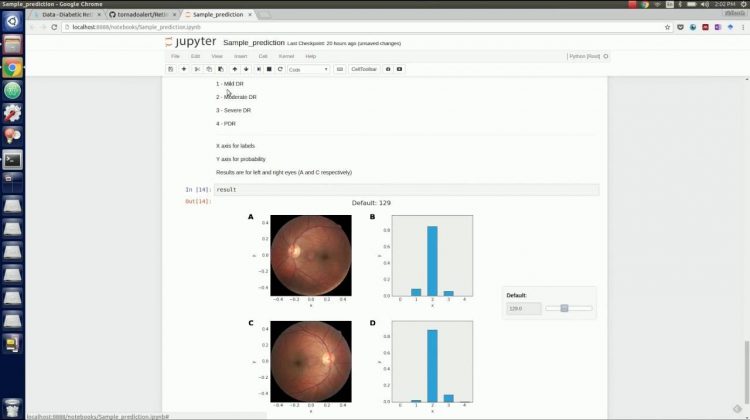Open the Files manager in the launcher
Screen dimensions: 750x420
click(x=12, y=45)
